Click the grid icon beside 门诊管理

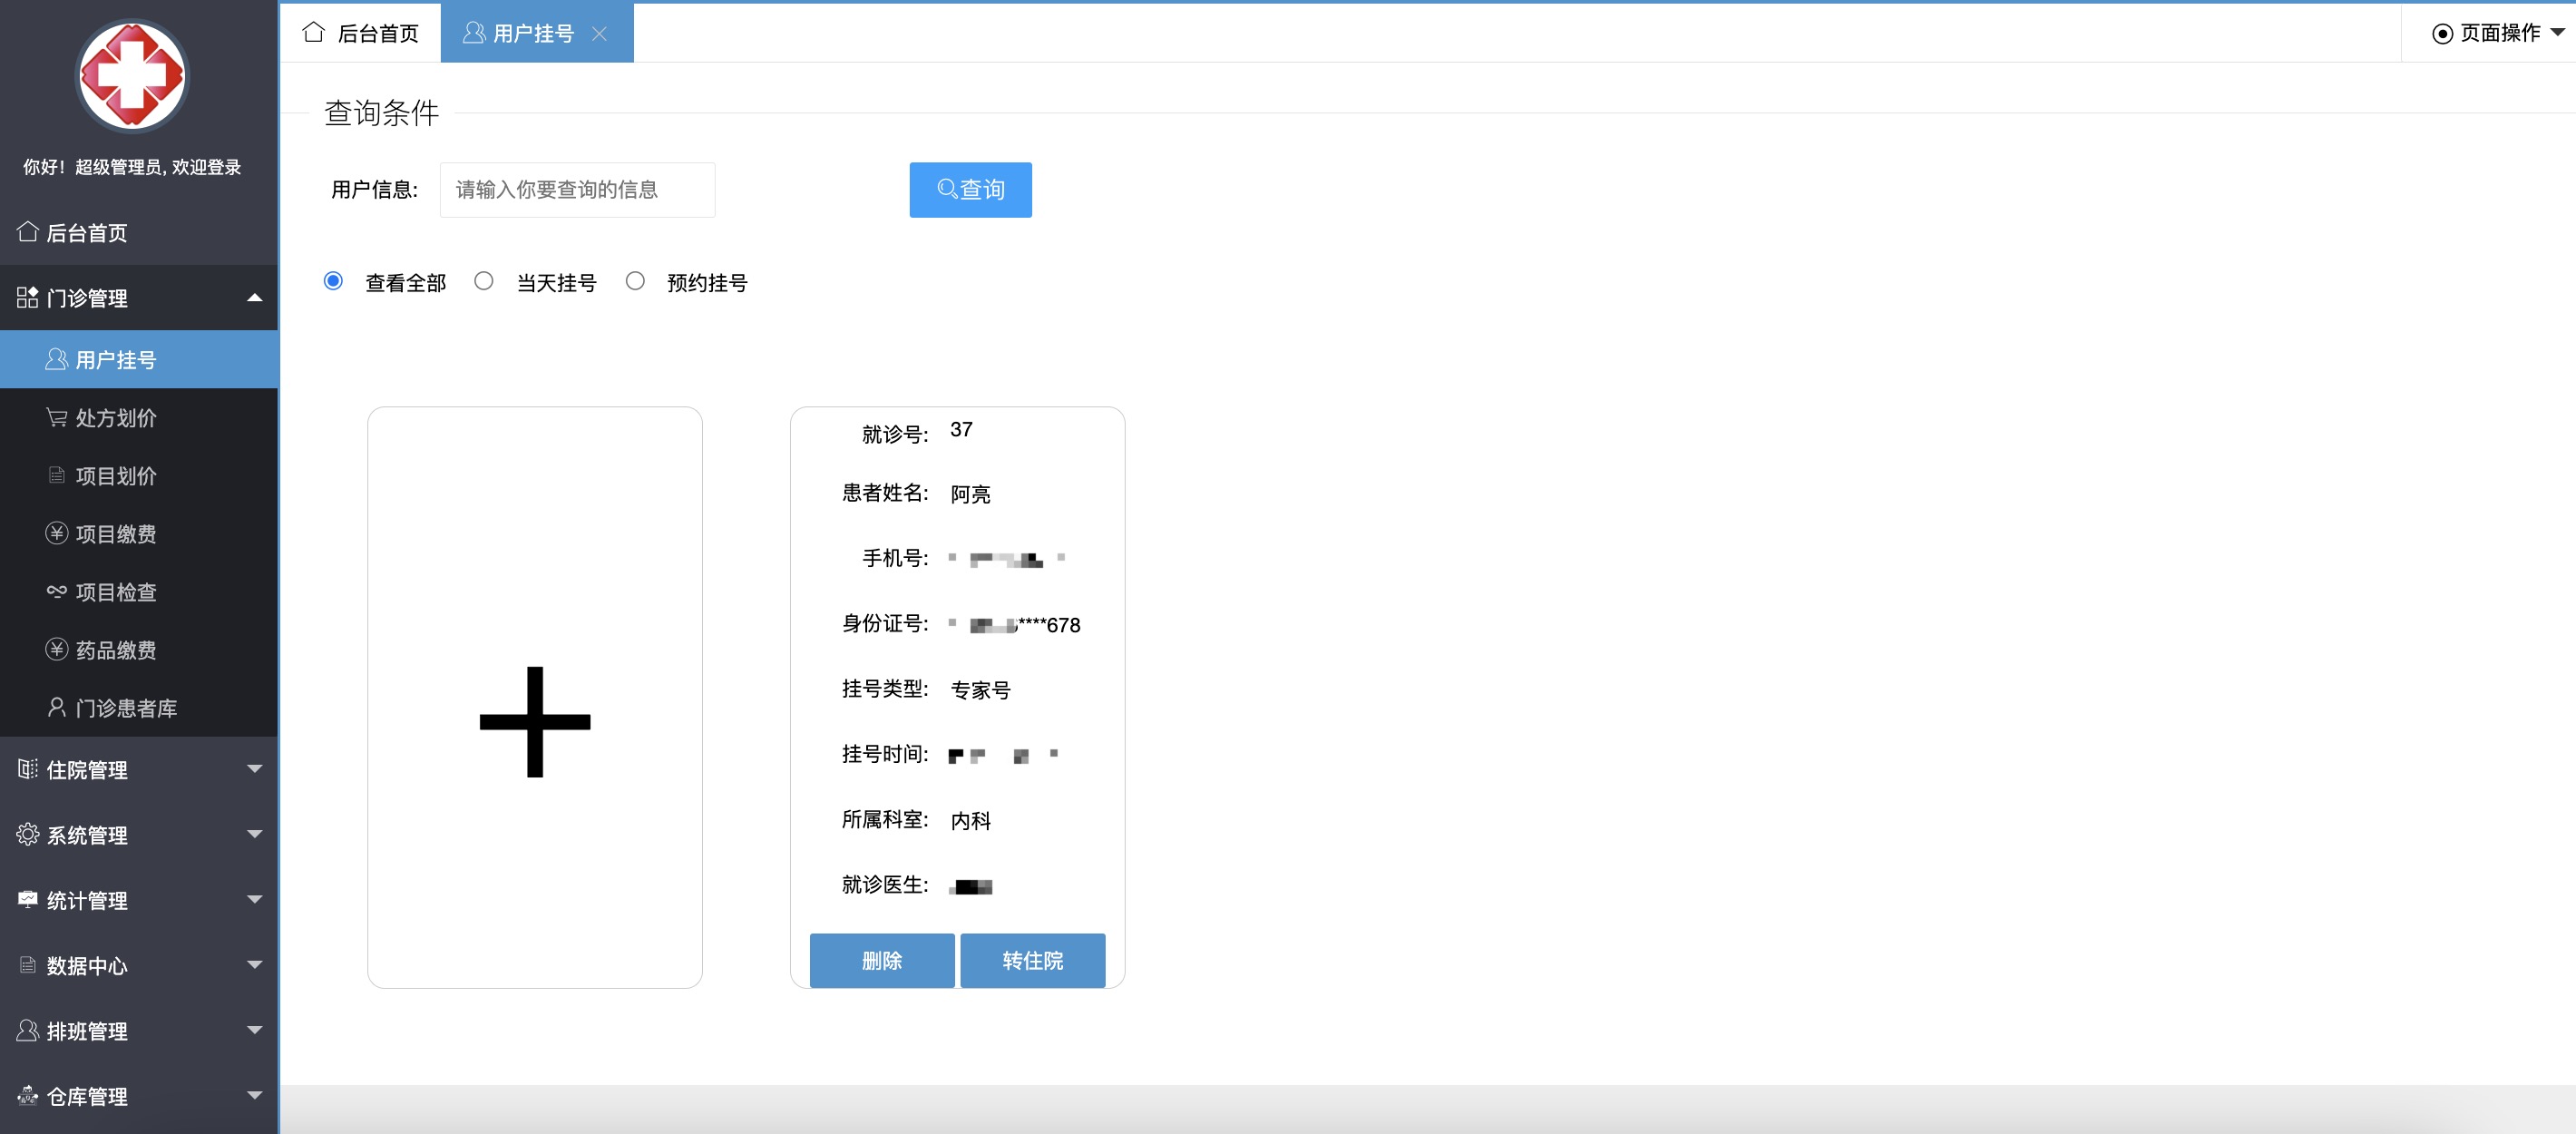coord(28,297)
